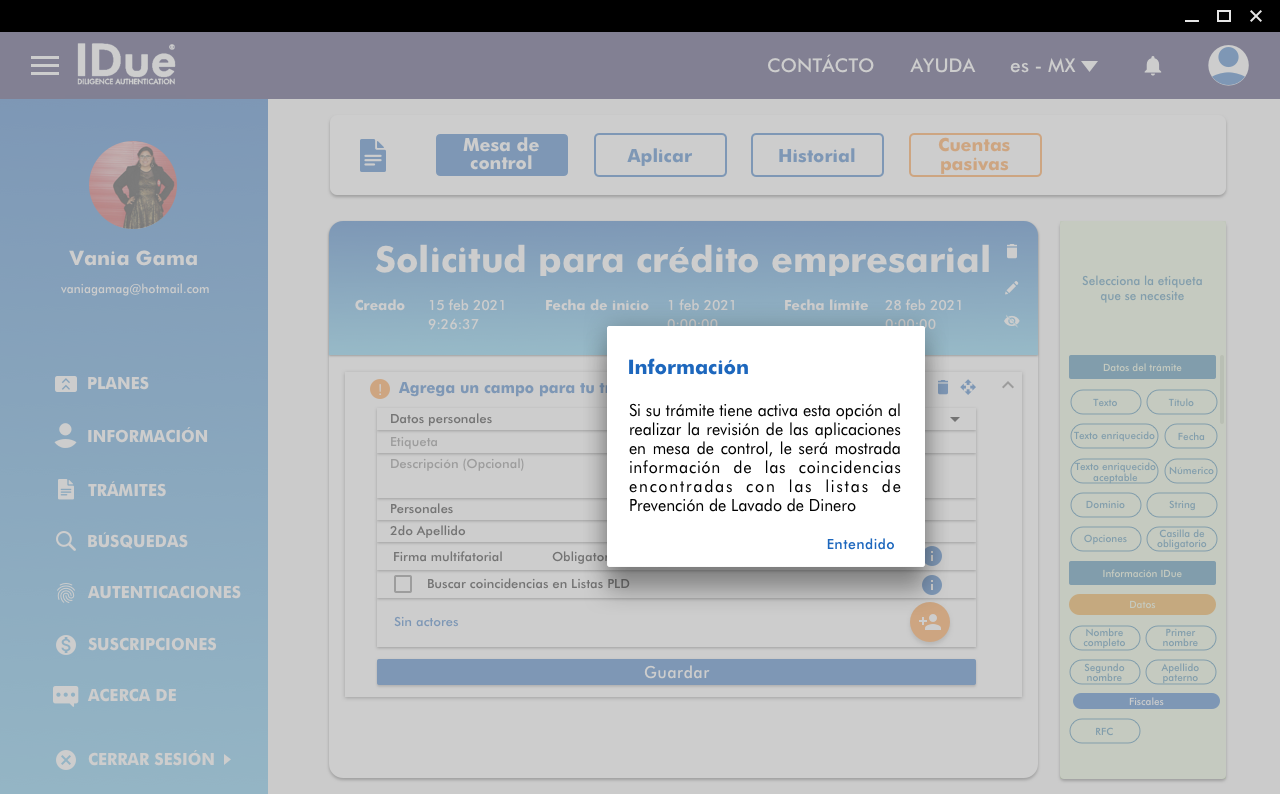Check Buscar coincidencias en Listas PLD box
The image size is (1280, 794).
(403, 584)
